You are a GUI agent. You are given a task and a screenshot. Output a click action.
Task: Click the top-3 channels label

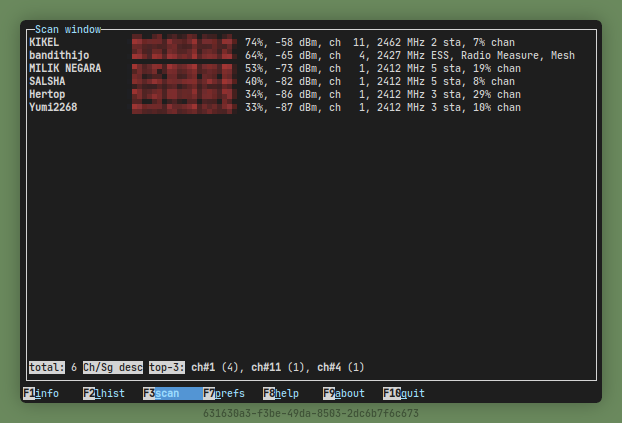(x=167, y=367)
